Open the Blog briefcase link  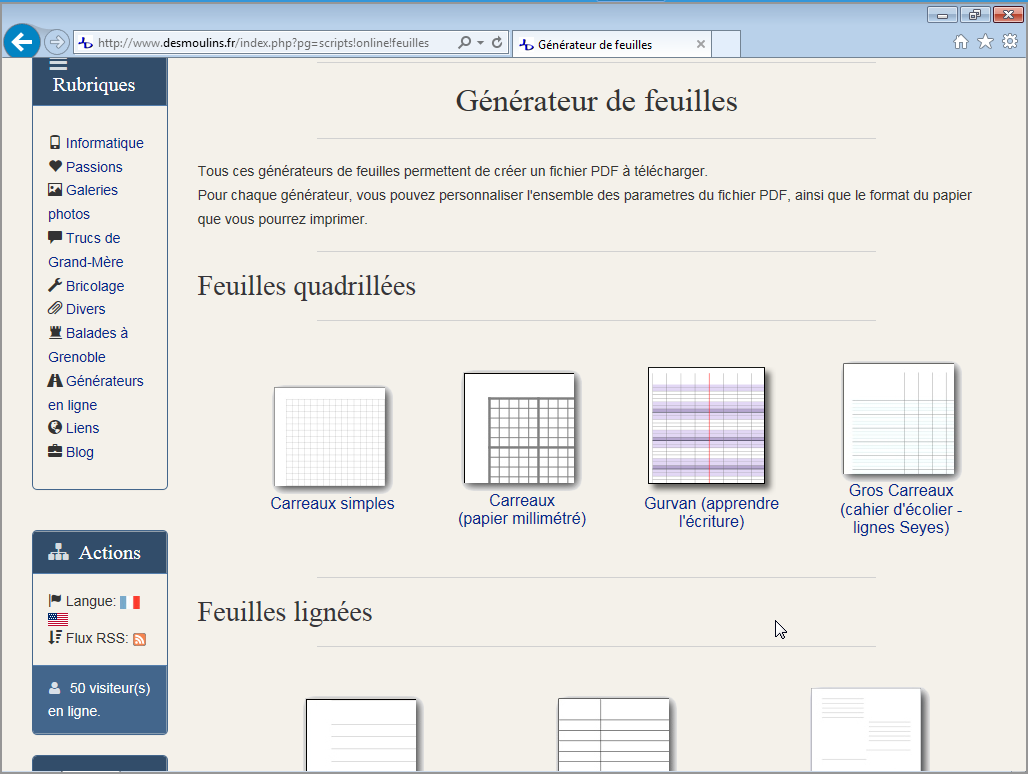pos(79,452)
